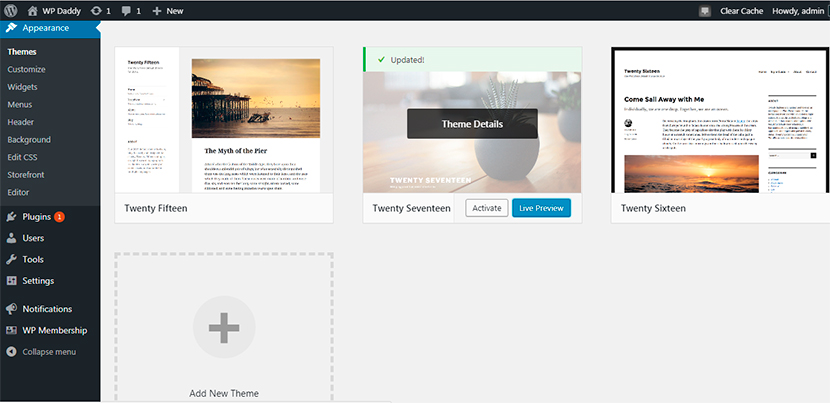830x403 pixels.
Task: Click New in the admin bar
Action: coord(175,11)
